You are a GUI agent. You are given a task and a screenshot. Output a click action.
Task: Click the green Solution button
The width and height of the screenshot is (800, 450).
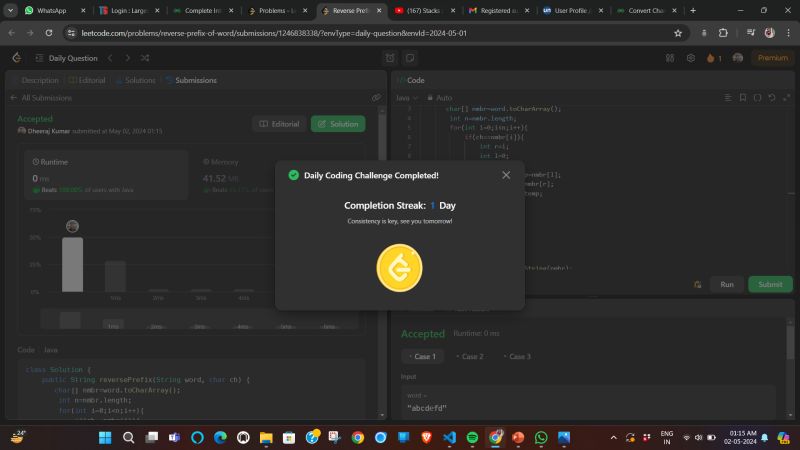click(338, 124)
